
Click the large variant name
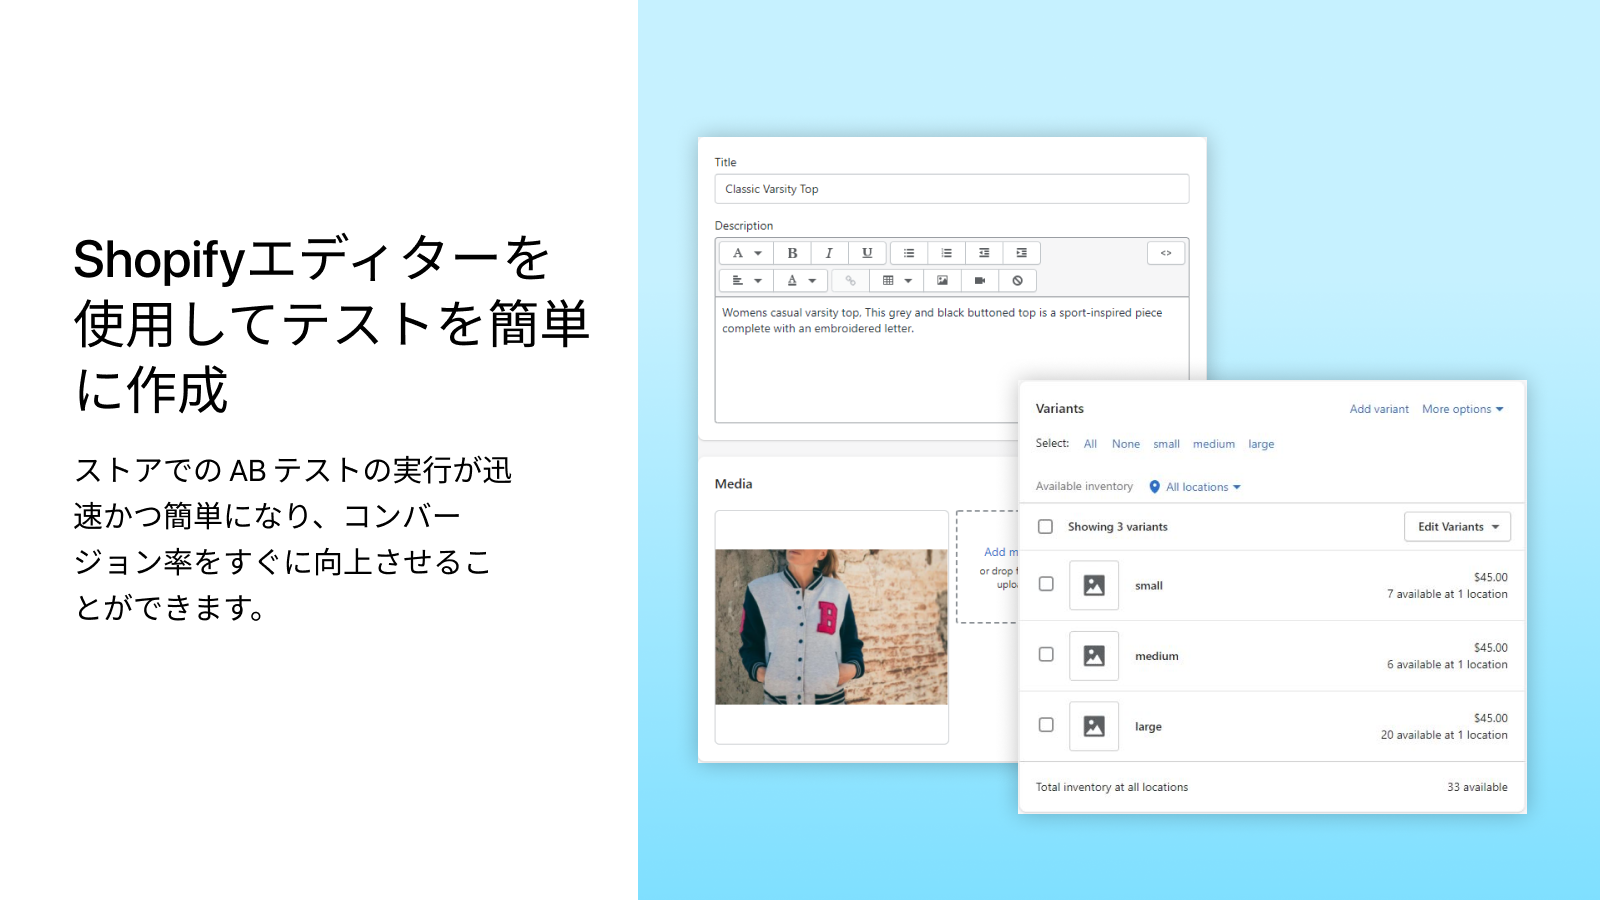click(x=1148, y=727)
